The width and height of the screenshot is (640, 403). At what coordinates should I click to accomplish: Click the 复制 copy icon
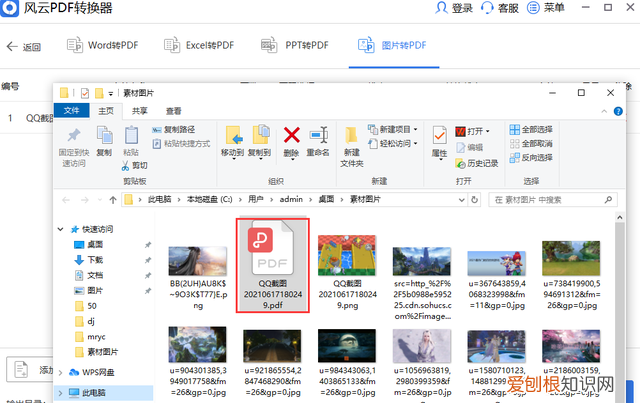(104, 135)
